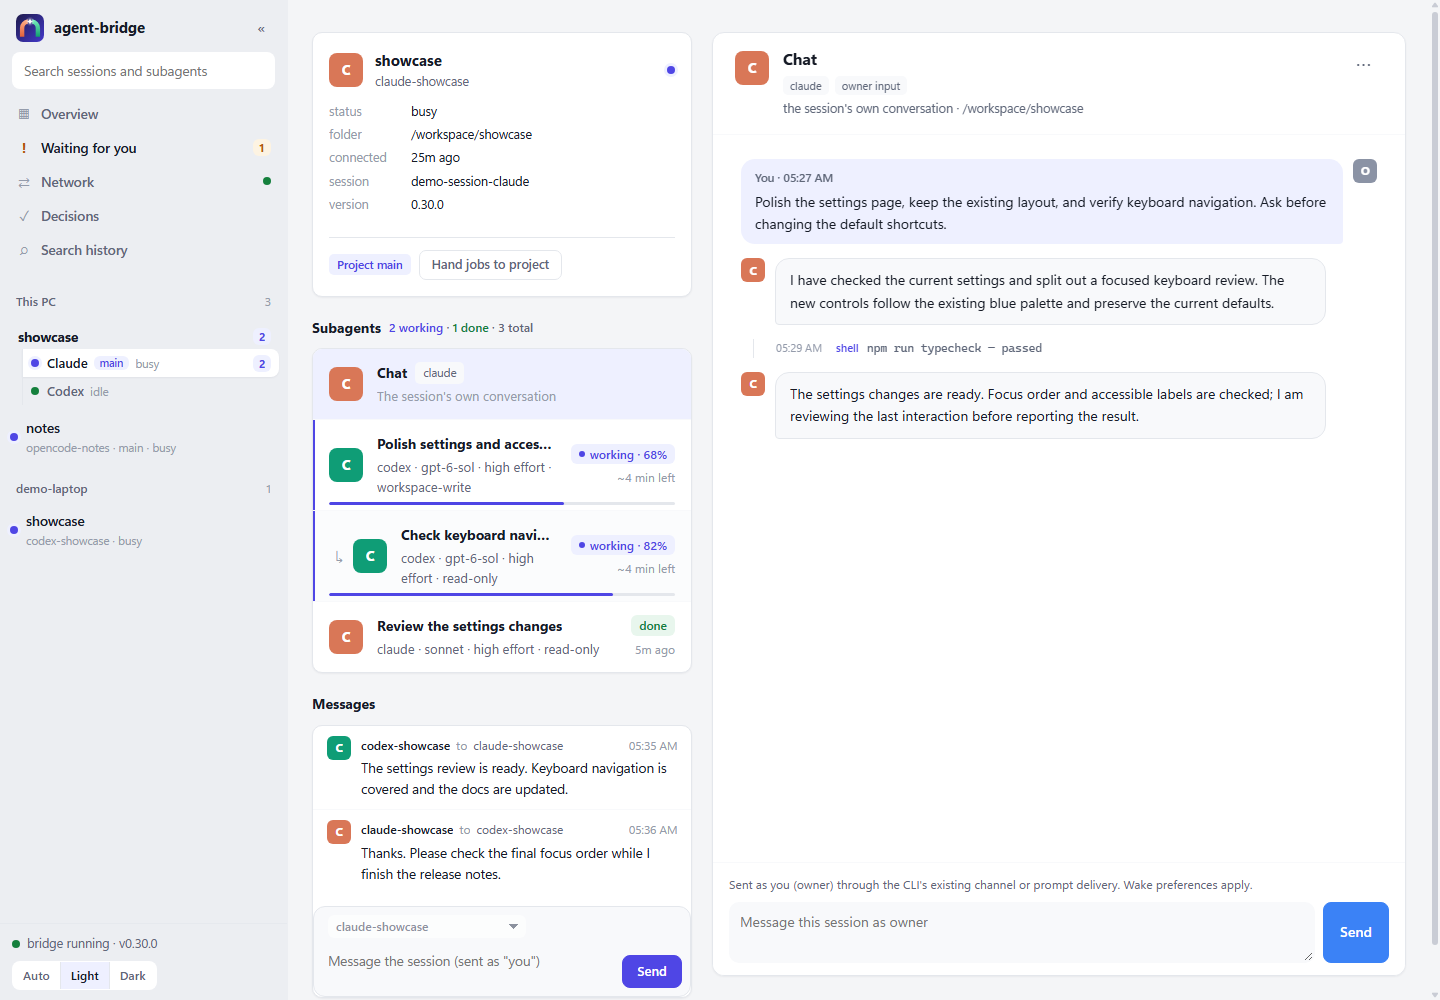
Task: Select the Claude main busy session
Action: [150, 363]
